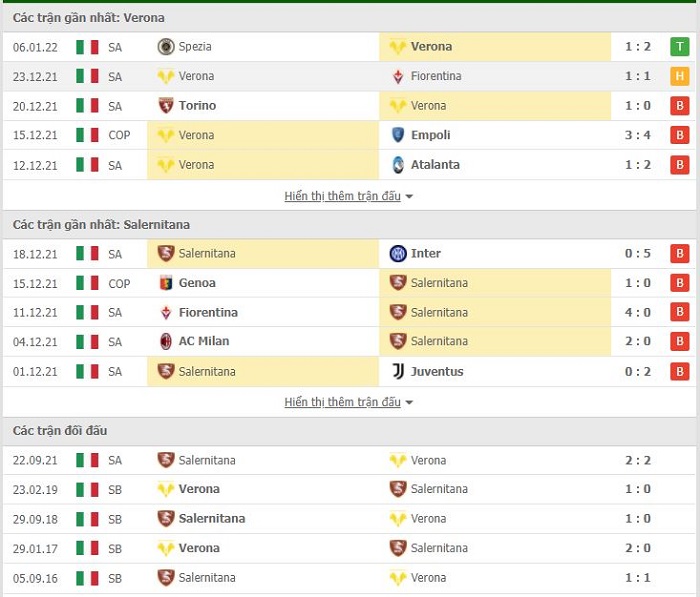Open the Verona 3:4 Empoli score

pos(638,135)
